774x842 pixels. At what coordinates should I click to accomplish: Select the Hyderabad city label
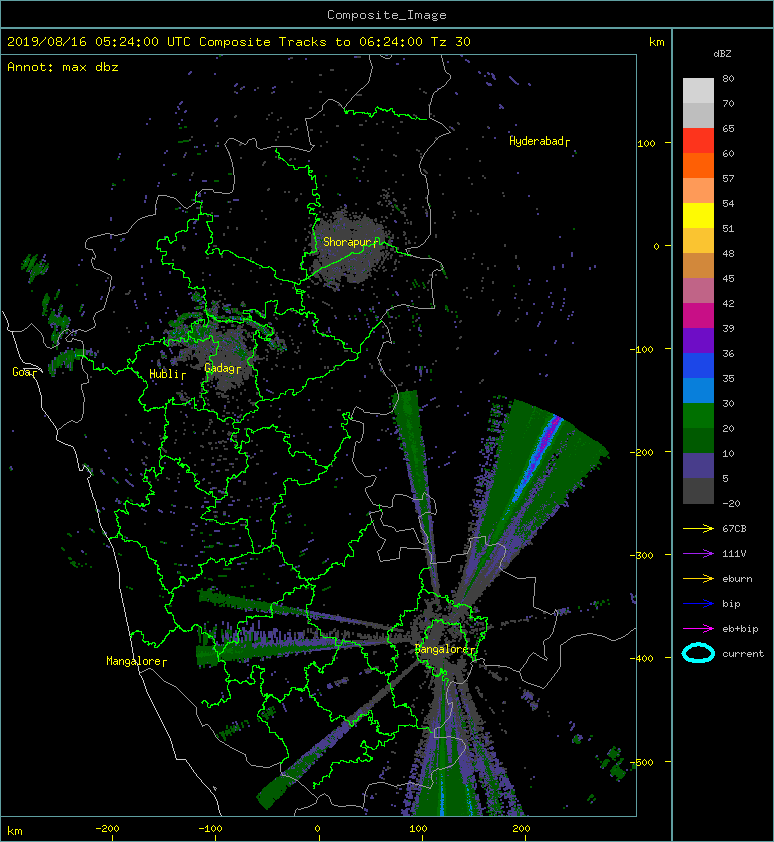539,141
